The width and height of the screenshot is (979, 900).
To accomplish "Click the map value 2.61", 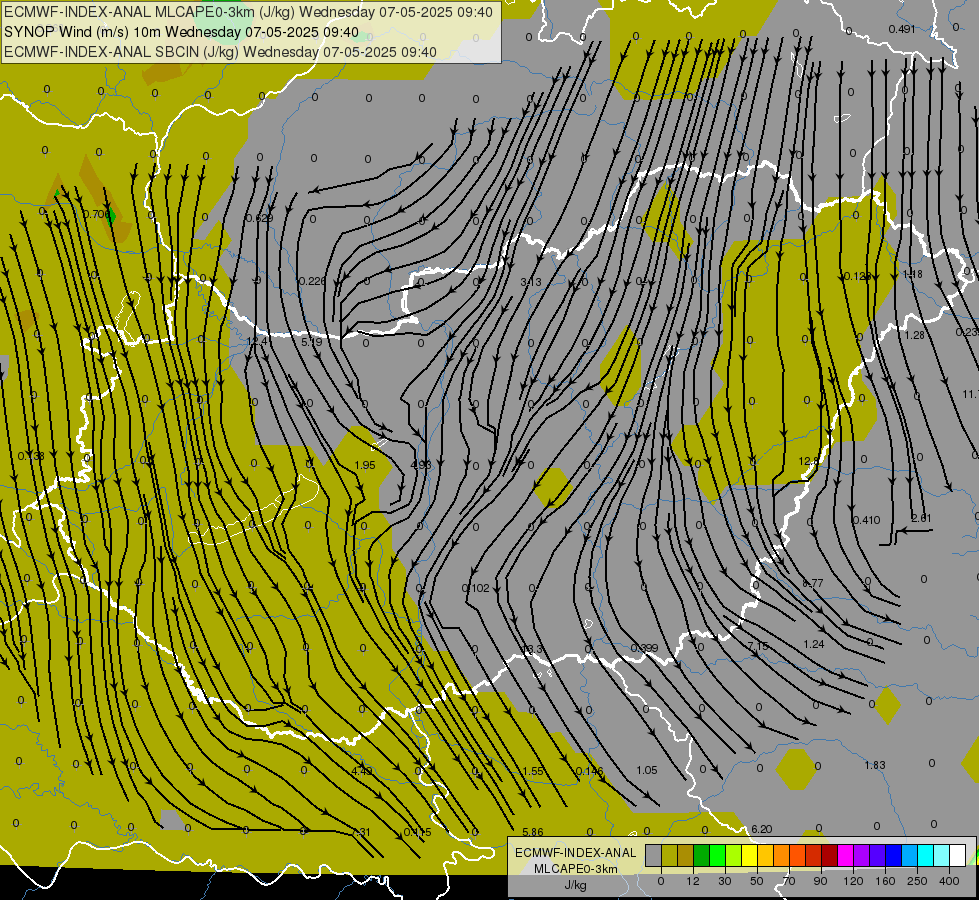I will tap(922, 518).
